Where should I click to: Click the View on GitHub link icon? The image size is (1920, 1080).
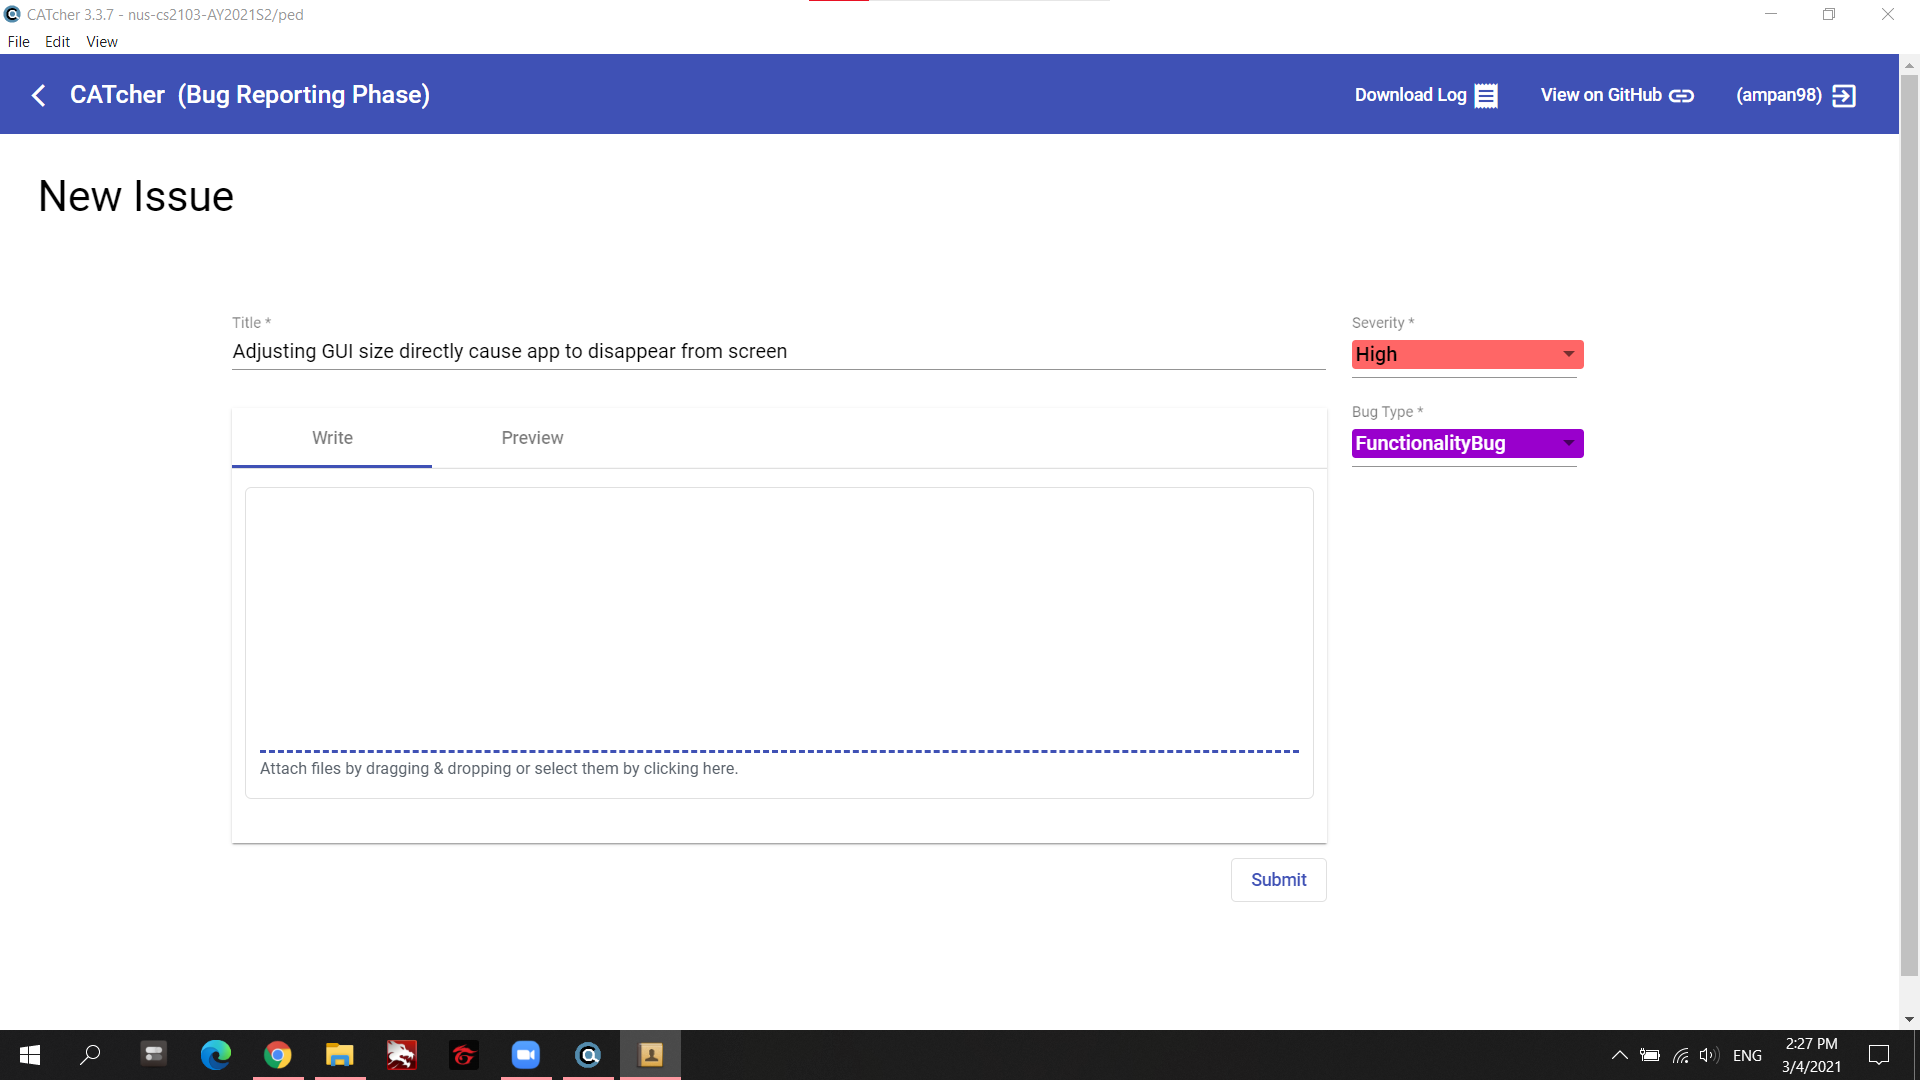click(1681, 96)
